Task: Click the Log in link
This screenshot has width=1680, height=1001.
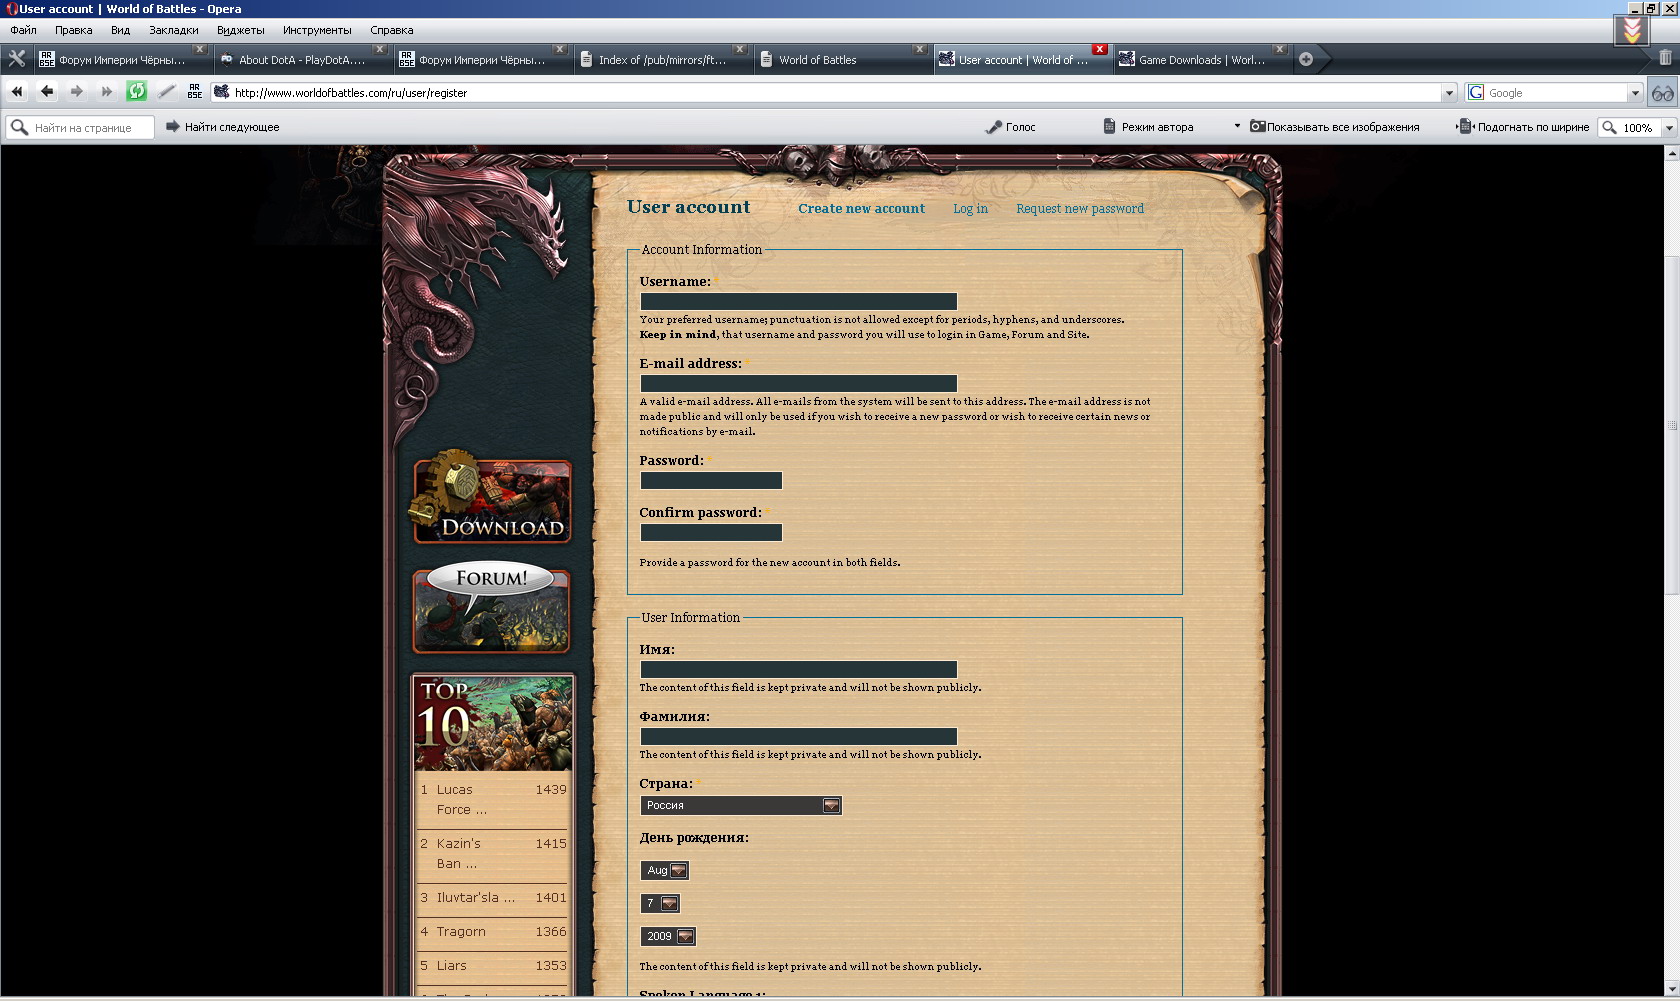Action: click(970, 208)
